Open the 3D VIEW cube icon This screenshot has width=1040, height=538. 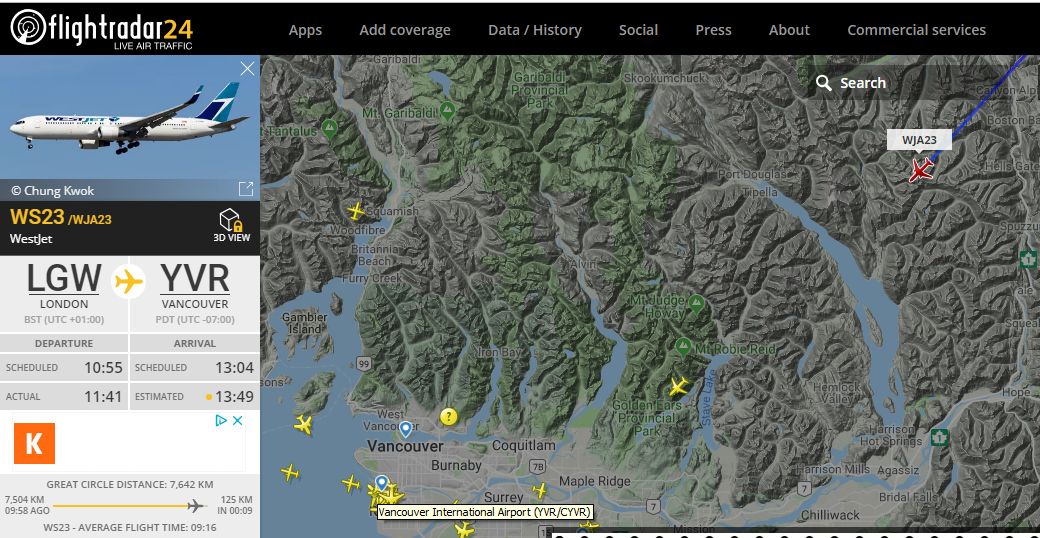coord(231,225)
